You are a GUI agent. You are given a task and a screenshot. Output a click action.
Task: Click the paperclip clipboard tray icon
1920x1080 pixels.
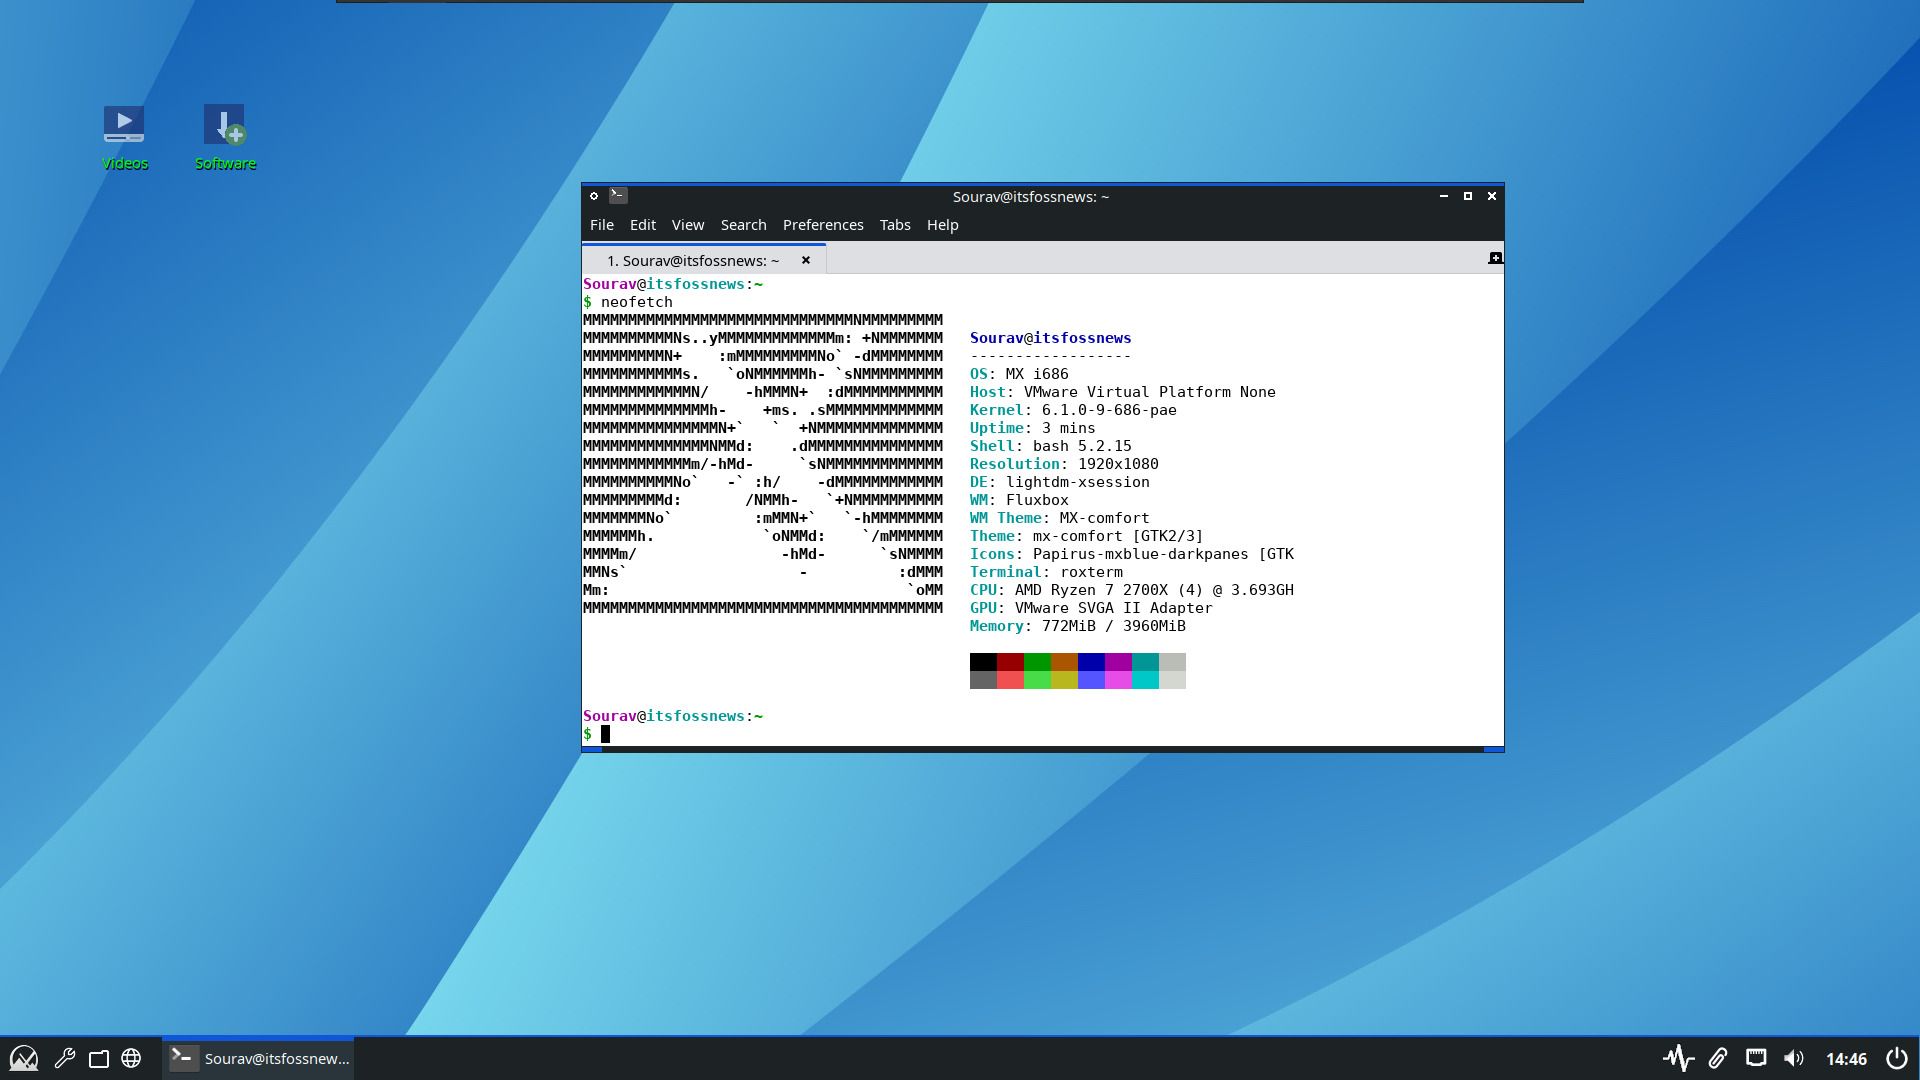(x=1717, y=1058)
